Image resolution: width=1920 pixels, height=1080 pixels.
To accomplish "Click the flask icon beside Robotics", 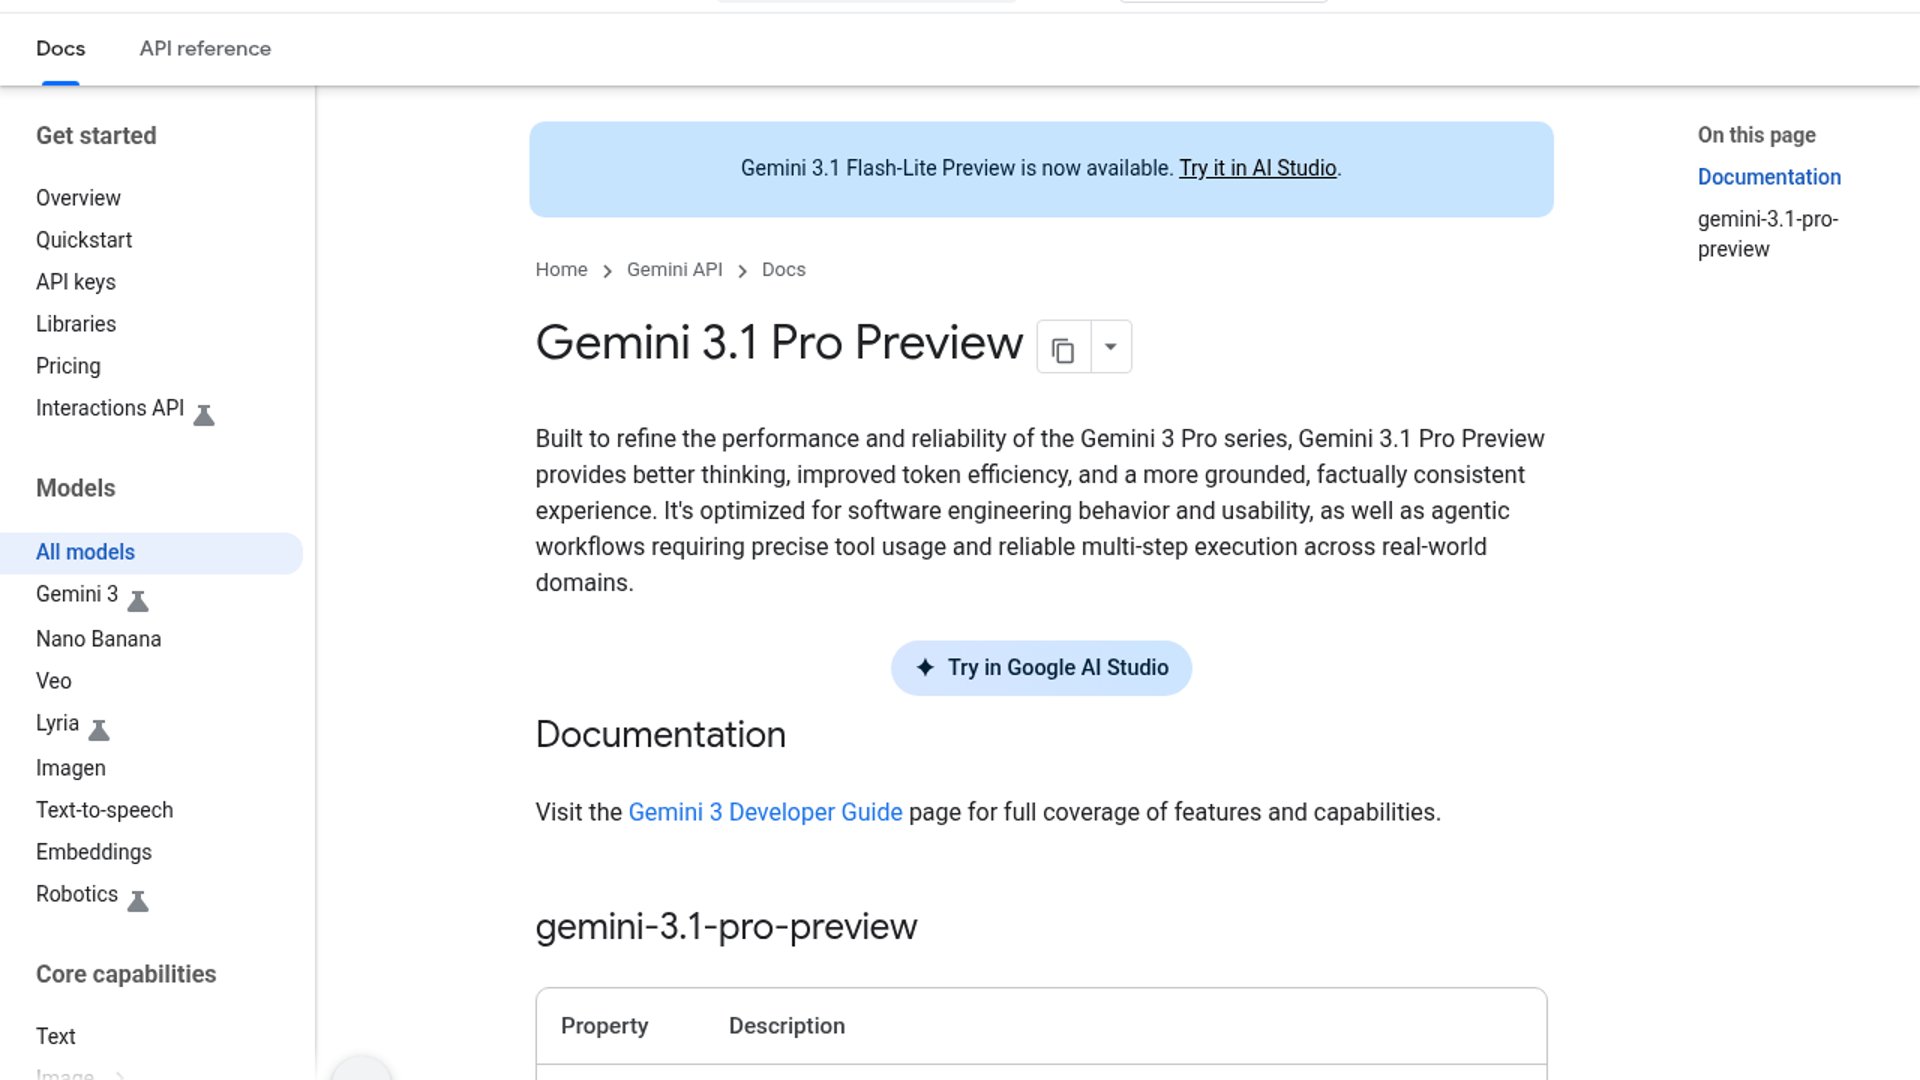I will pos(138,901).
